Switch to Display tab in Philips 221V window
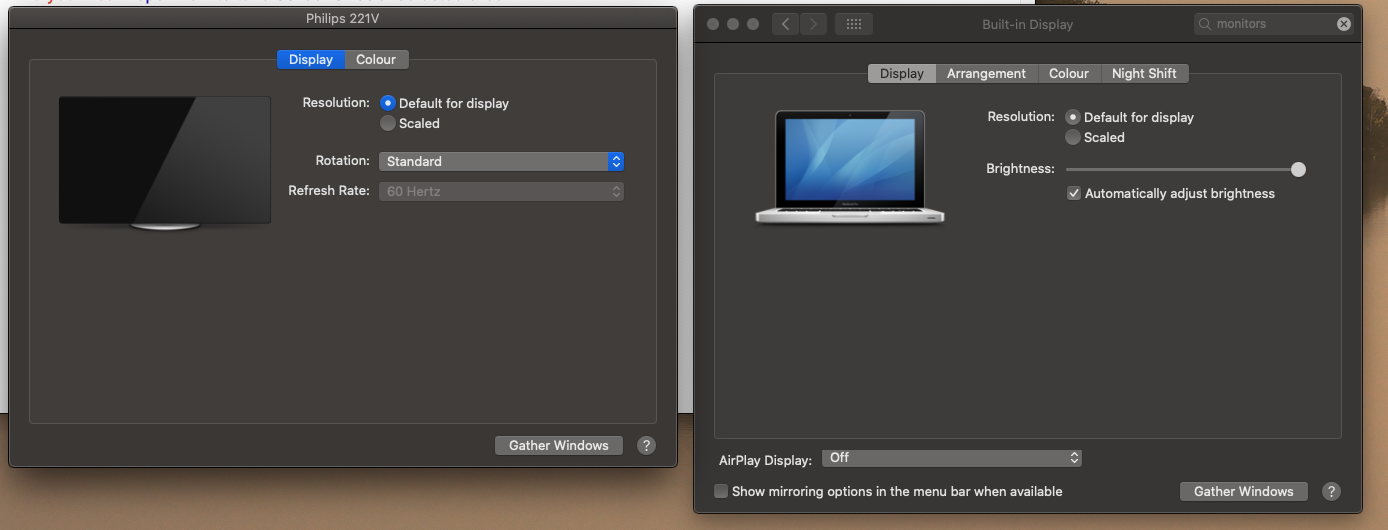1388x530 pixels. tap(311, 60)
